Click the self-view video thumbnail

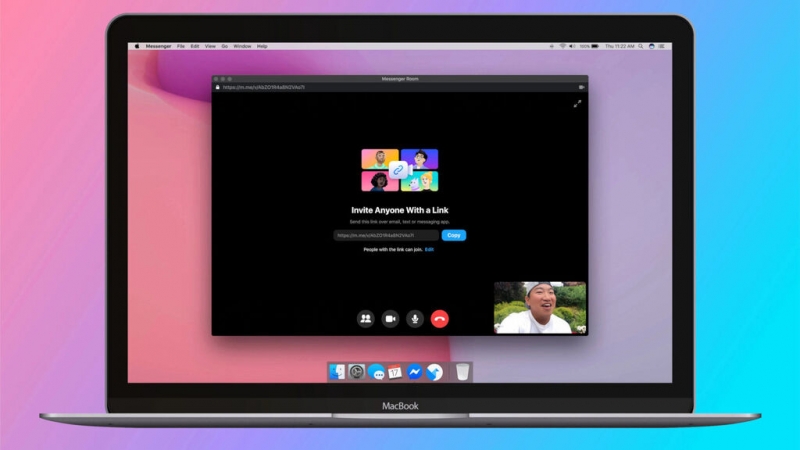[540, 307]
